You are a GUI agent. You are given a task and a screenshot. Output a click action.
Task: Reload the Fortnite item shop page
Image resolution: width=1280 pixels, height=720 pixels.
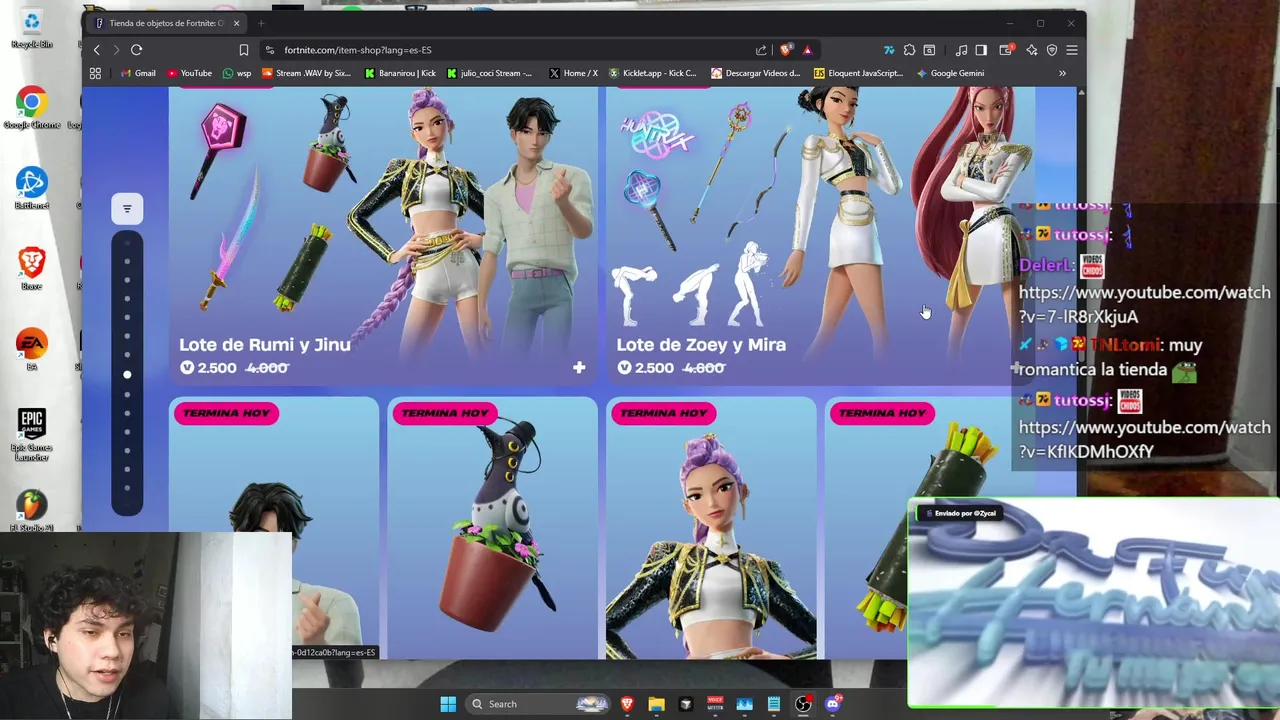[x=136, y=50]
